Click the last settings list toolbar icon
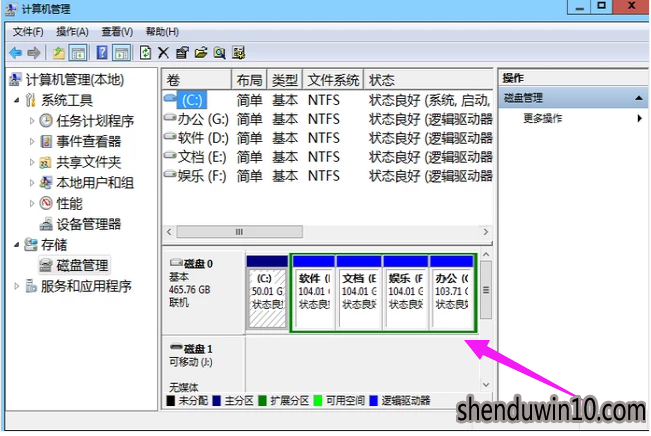Image resolution: width=651 pixels, height=436 pixels. pyautogui.click(x=238, y=53)
